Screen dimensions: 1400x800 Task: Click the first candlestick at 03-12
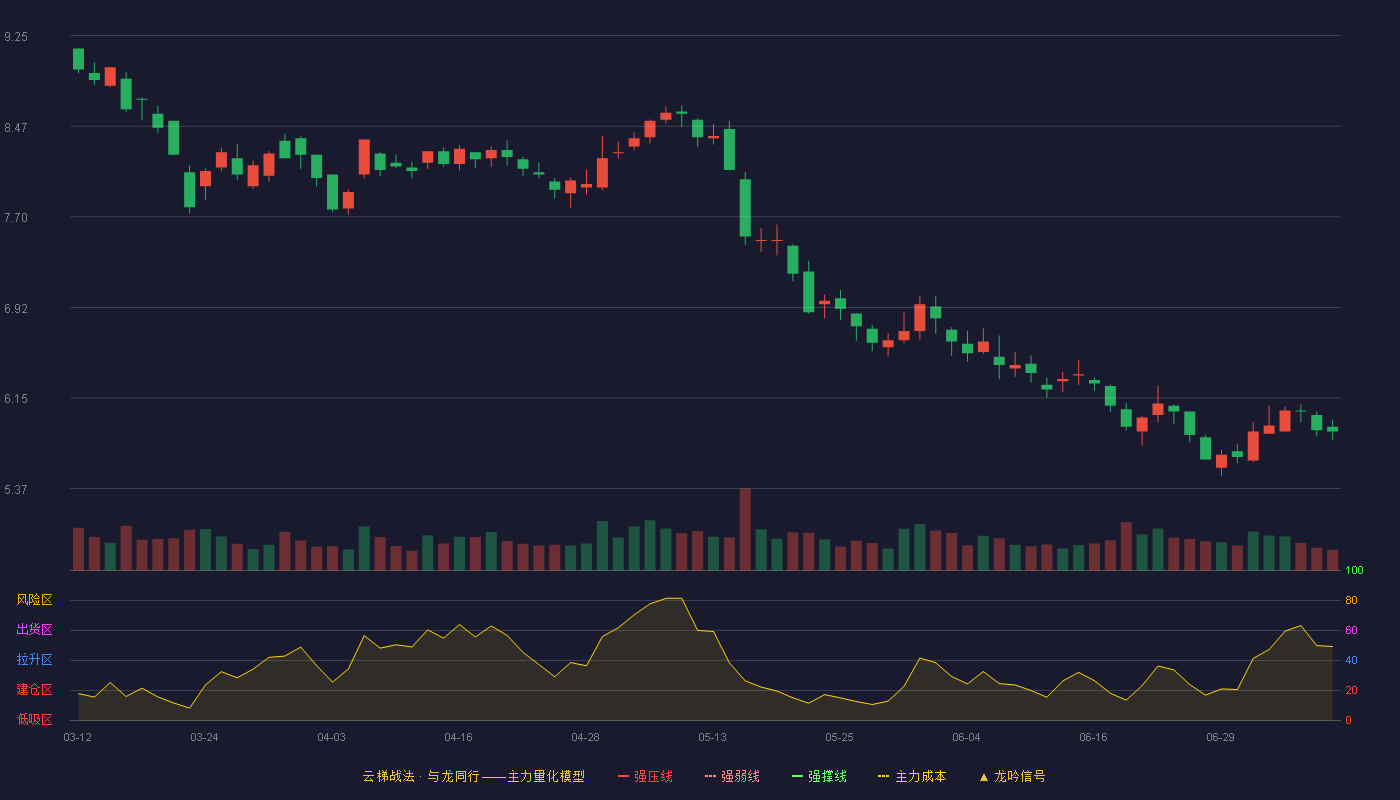pyautogui.click(x=78, y=59)
